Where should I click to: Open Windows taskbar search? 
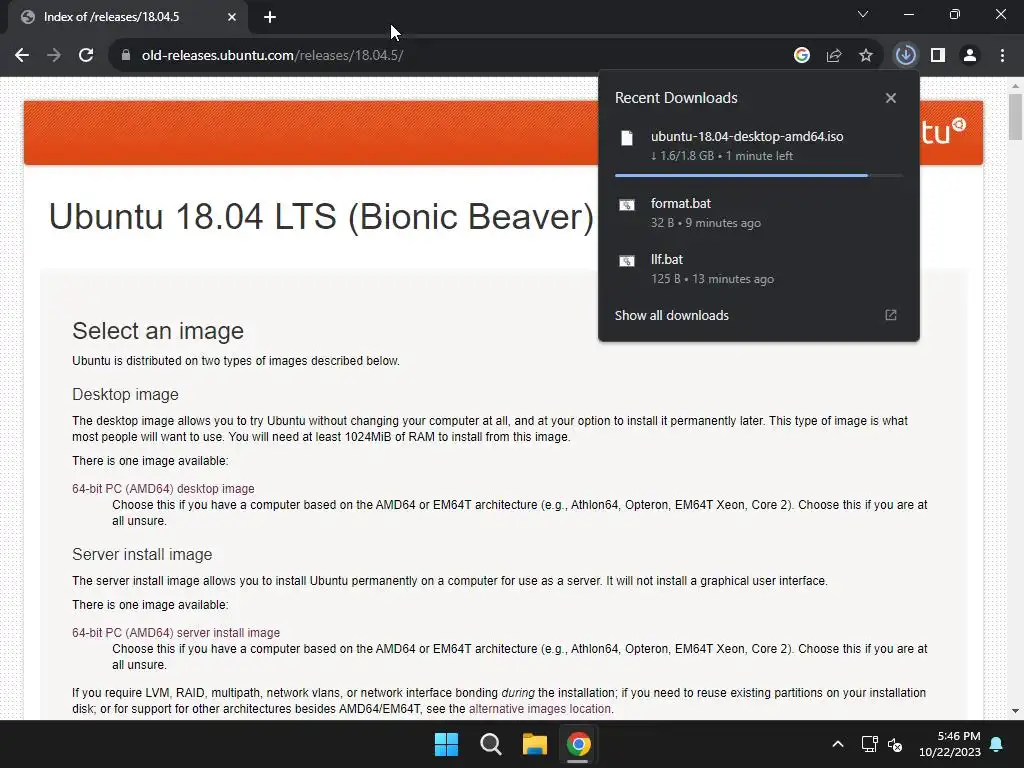[x=490, y=744]
